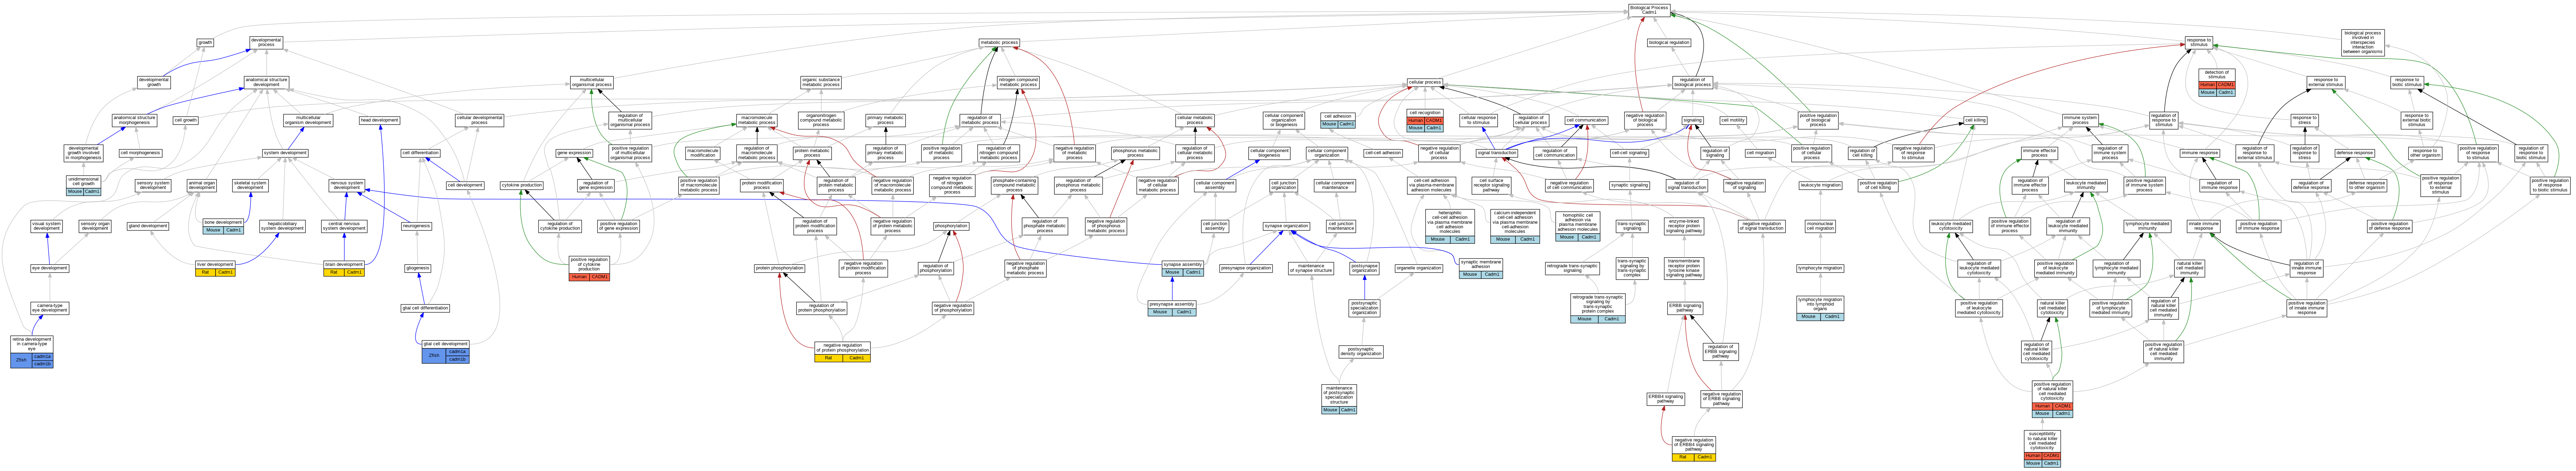2576x471 pixels.
Task: Select the 'immune system process' node
Action: (x=2080, y=120)
